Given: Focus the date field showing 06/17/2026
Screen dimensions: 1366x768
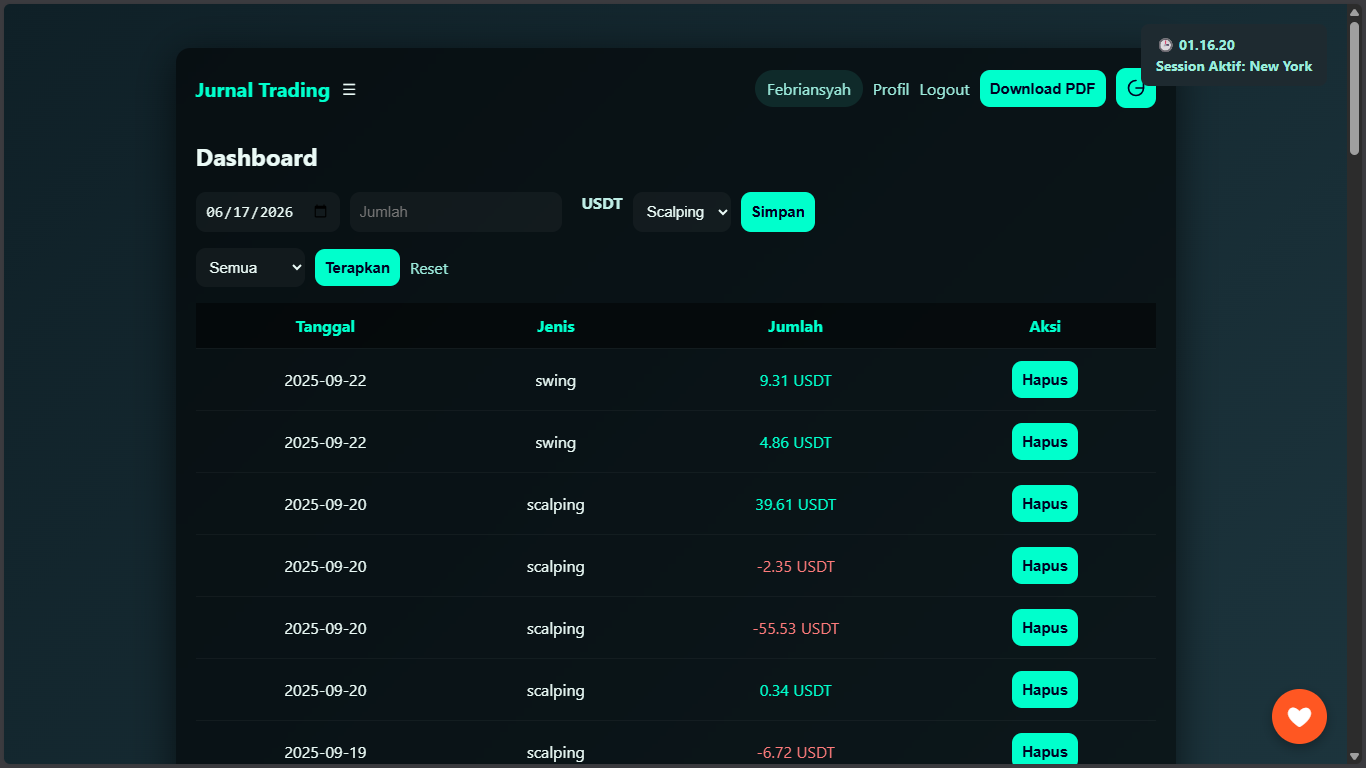Looking at the screenshot, I should click(x=268, y=212).
